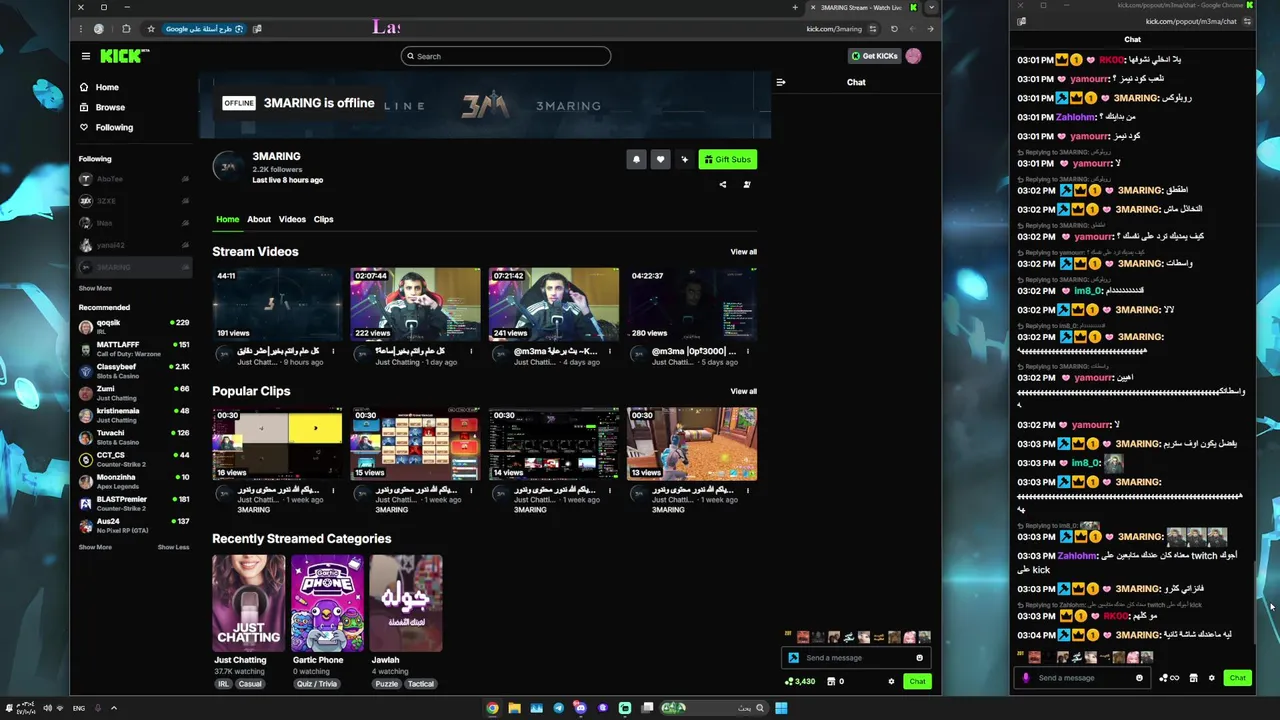Open popout chat settings gear
This screenshot has height=720, width=1280.
pyautogui.click(x=1211, y=678)
